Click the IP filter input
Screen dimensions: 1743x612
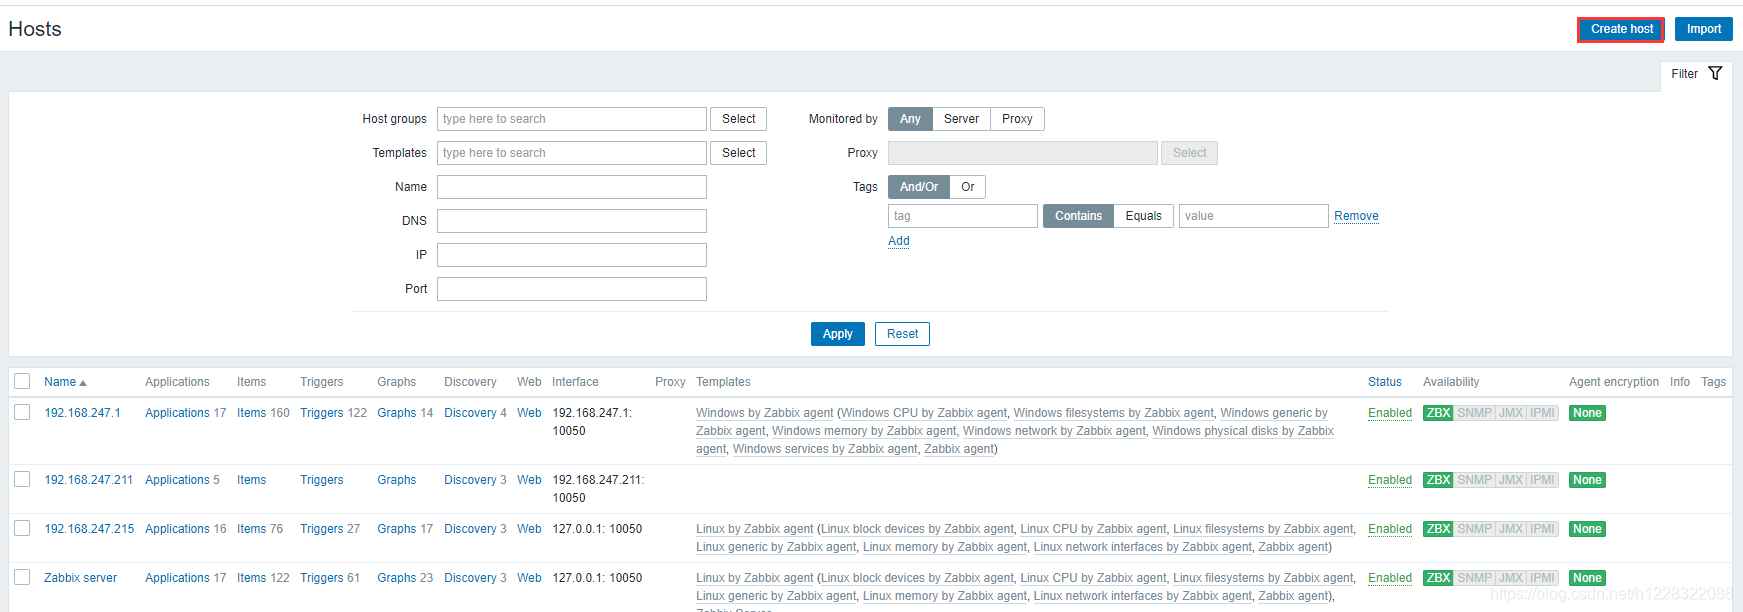point(572,255)
